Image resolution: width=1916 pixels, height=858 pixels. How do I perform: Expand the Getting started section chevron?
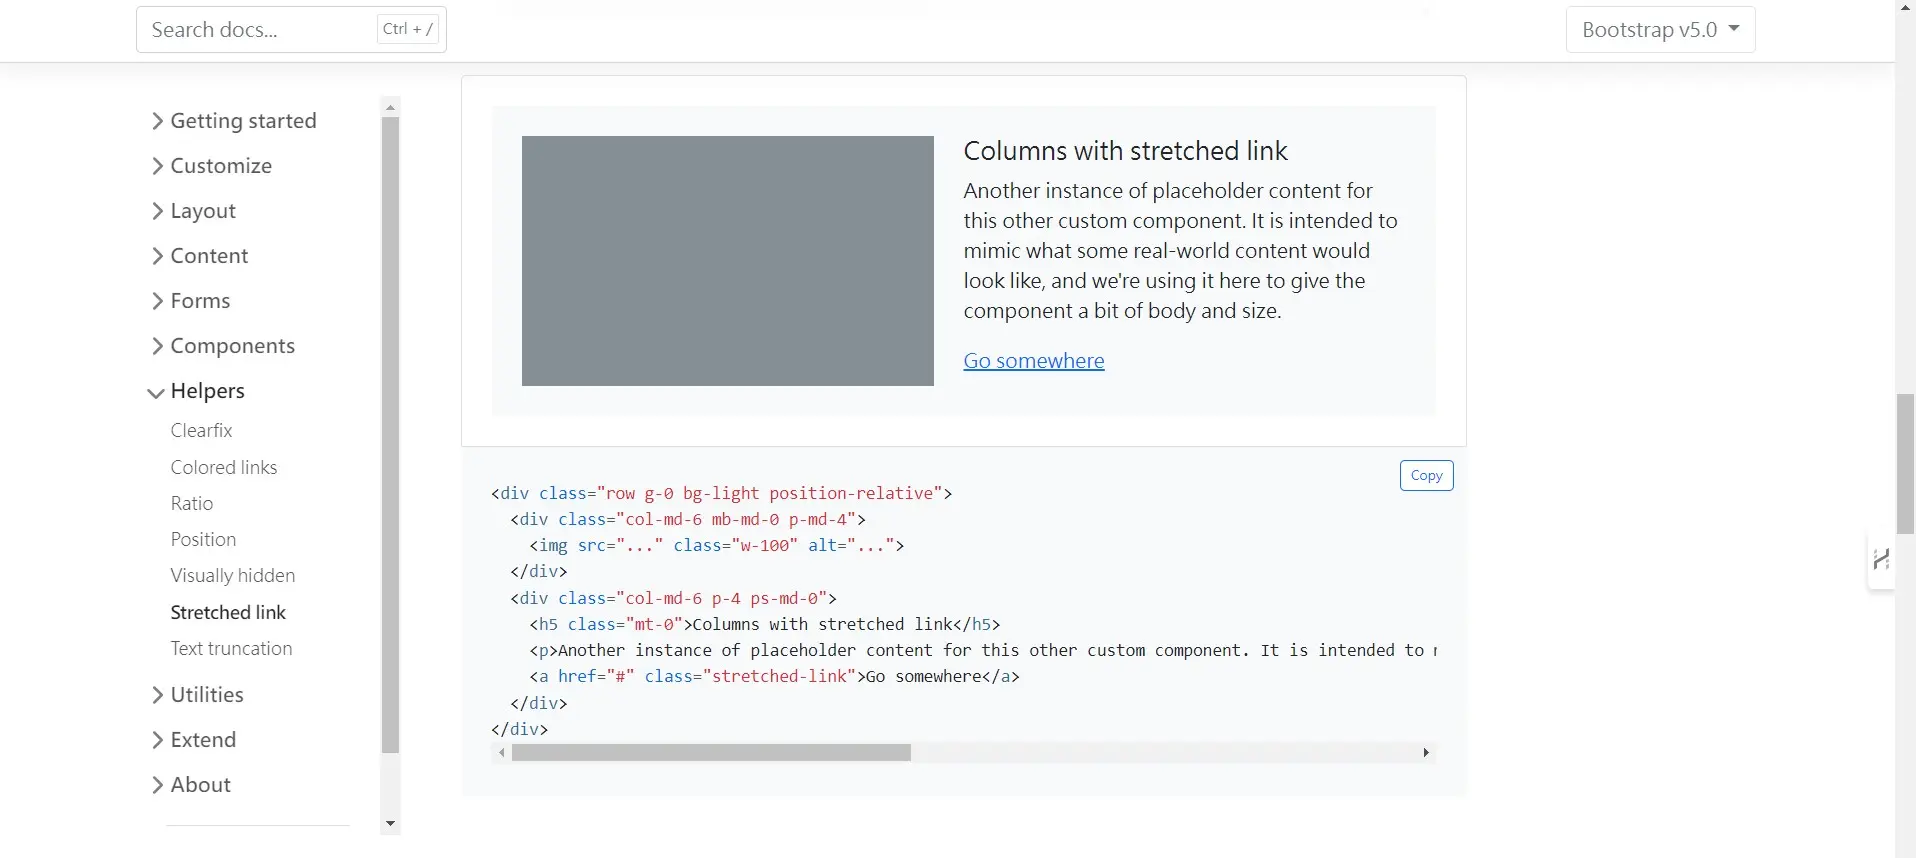tap(157, 121)
